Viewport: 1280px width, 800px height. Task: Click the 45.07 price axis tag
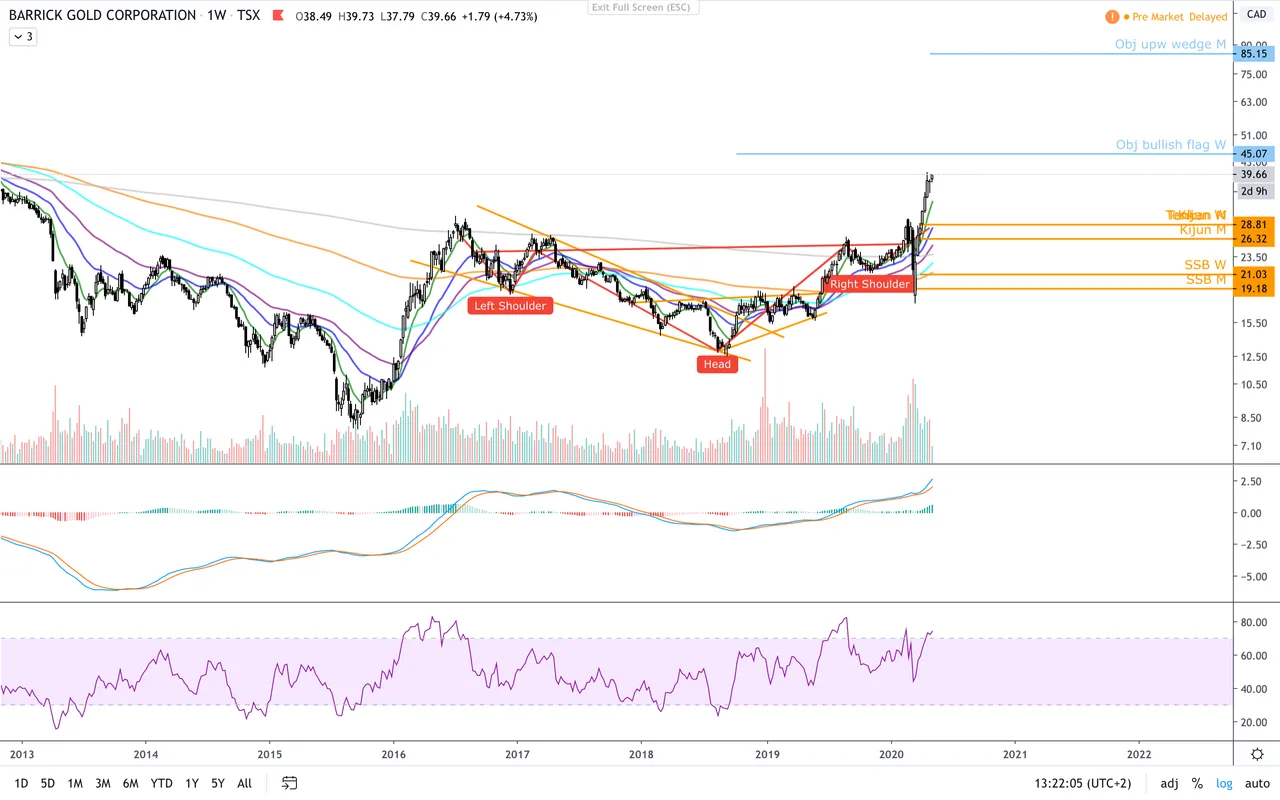[x=1254, y=154]
